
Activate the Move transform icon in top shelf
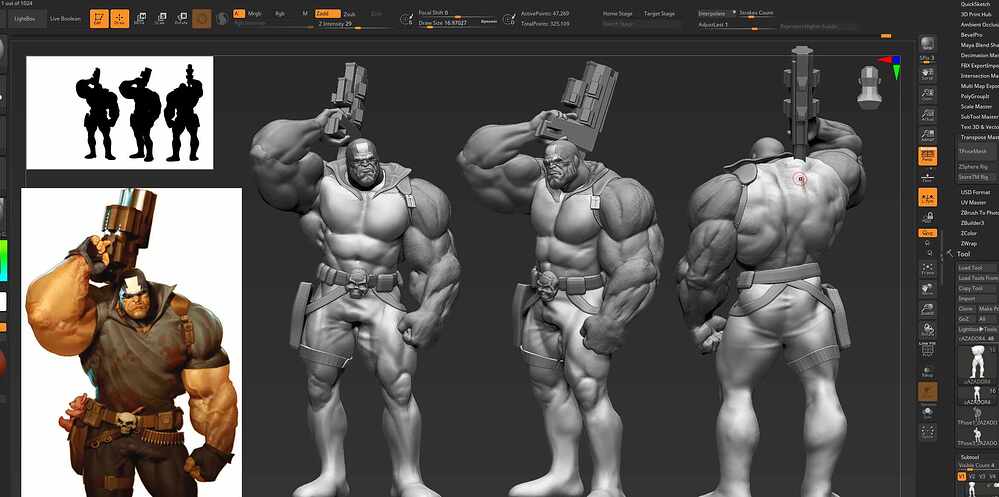[140, 18]
